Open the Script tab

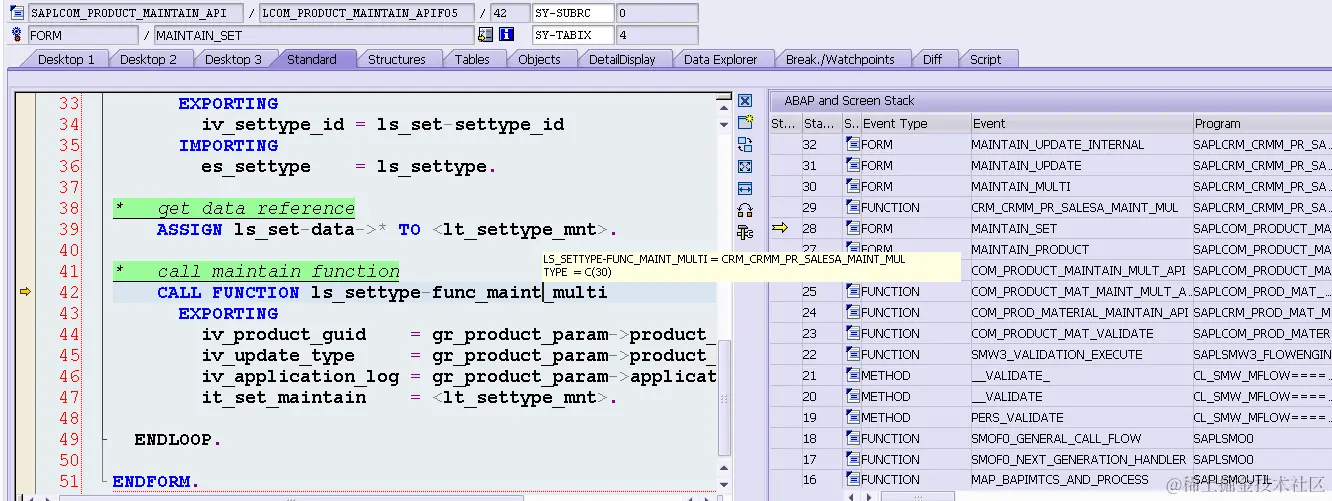[x=985, y=59]
